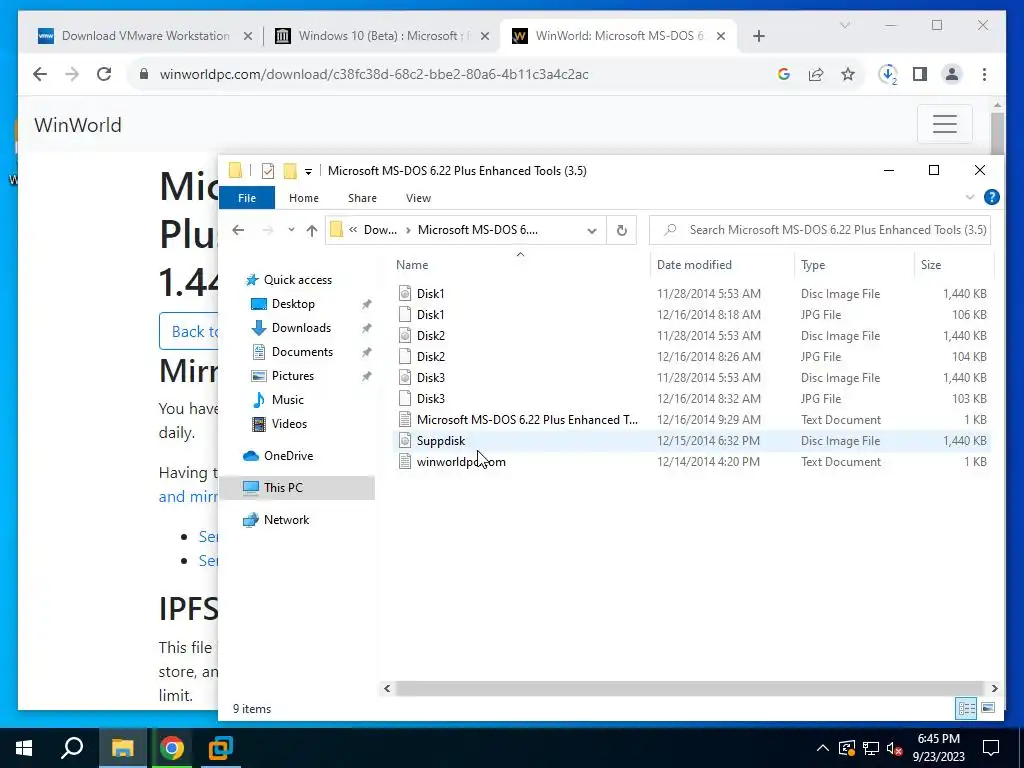
Task: Open the Share ribbon tab
Action: click(x=362, y=198)
